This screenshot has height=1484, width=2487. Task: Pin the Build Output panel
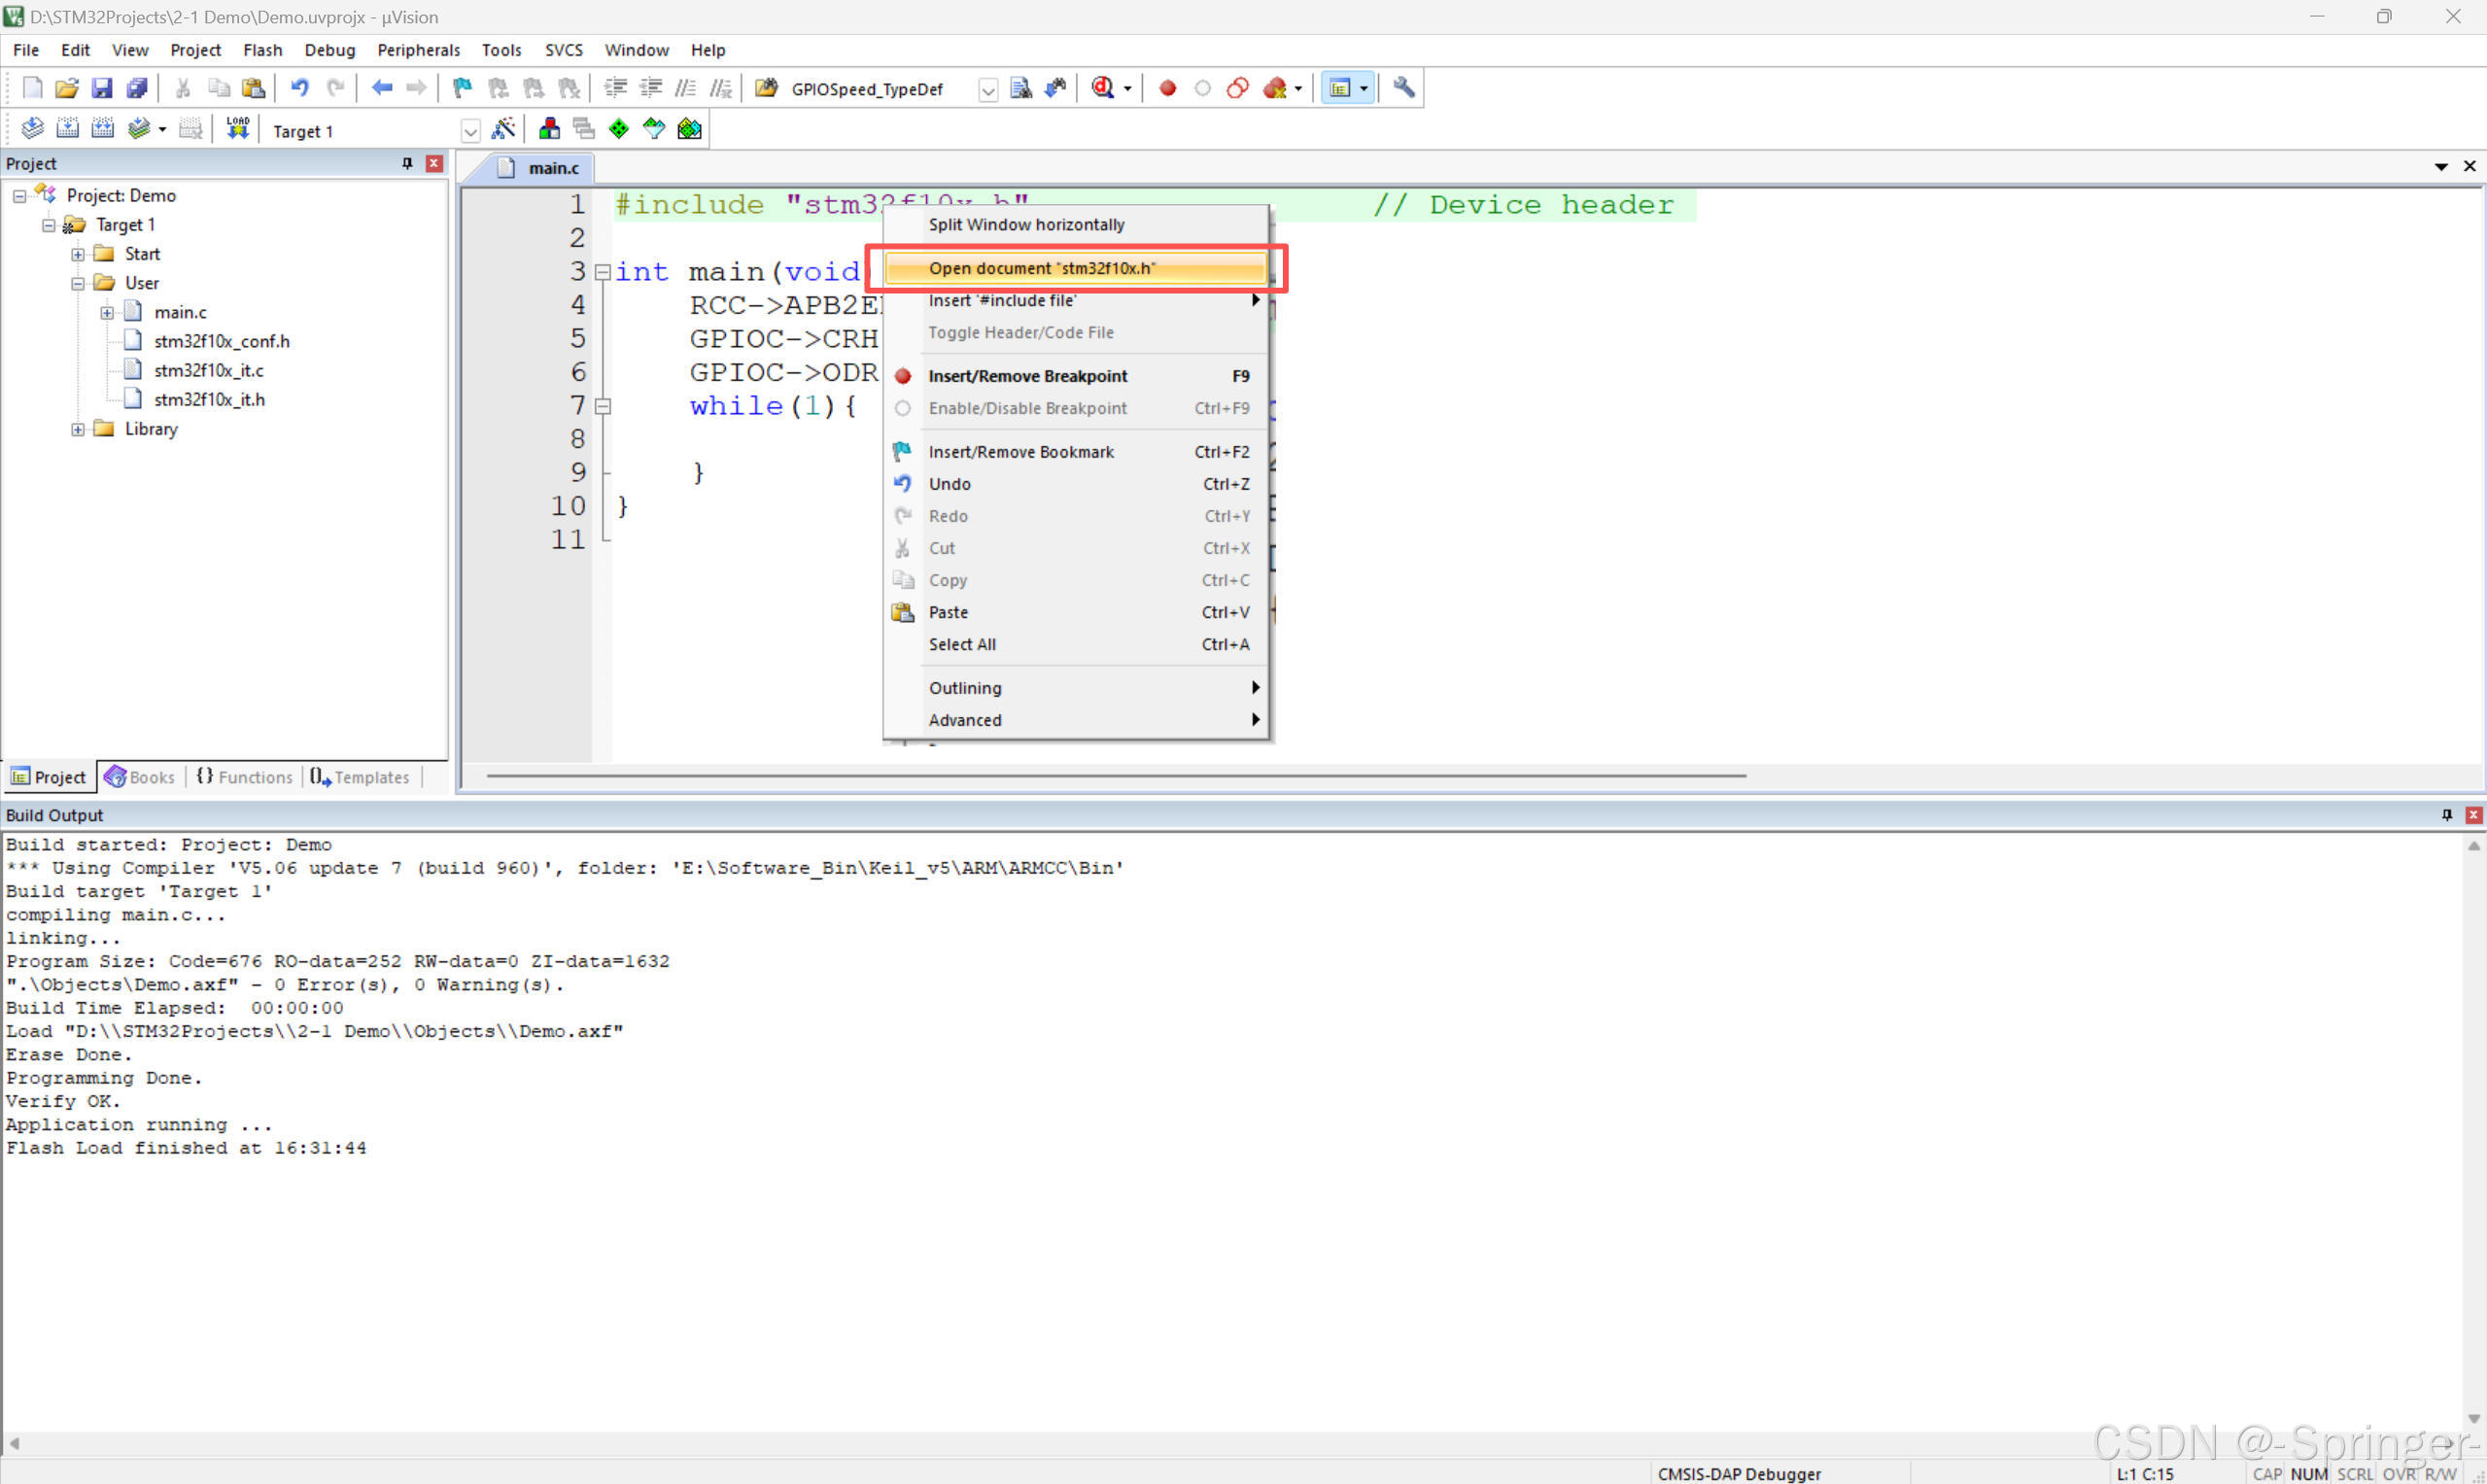point(2446,815)
